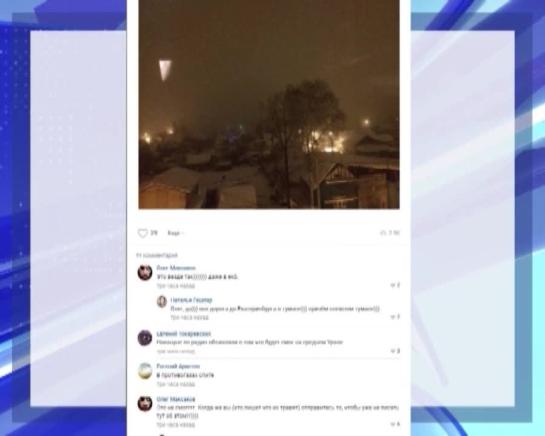Open author name above "В противогазах спите"
Viewport: 545px width, 436px height.
[x=178, y=366]
